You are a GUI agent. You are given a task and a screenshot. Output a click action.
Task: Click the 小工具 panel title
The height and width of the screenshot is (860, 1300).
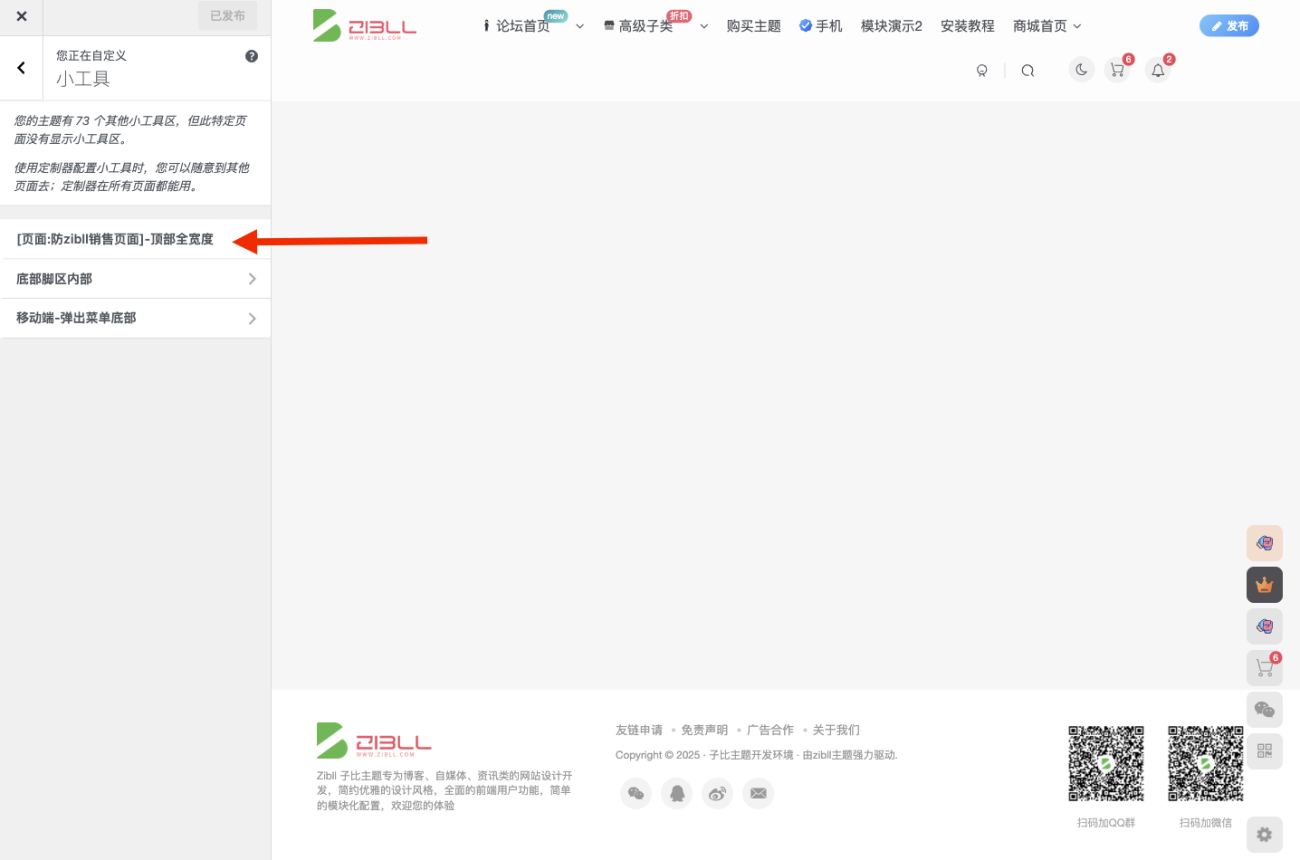(83, 79)
